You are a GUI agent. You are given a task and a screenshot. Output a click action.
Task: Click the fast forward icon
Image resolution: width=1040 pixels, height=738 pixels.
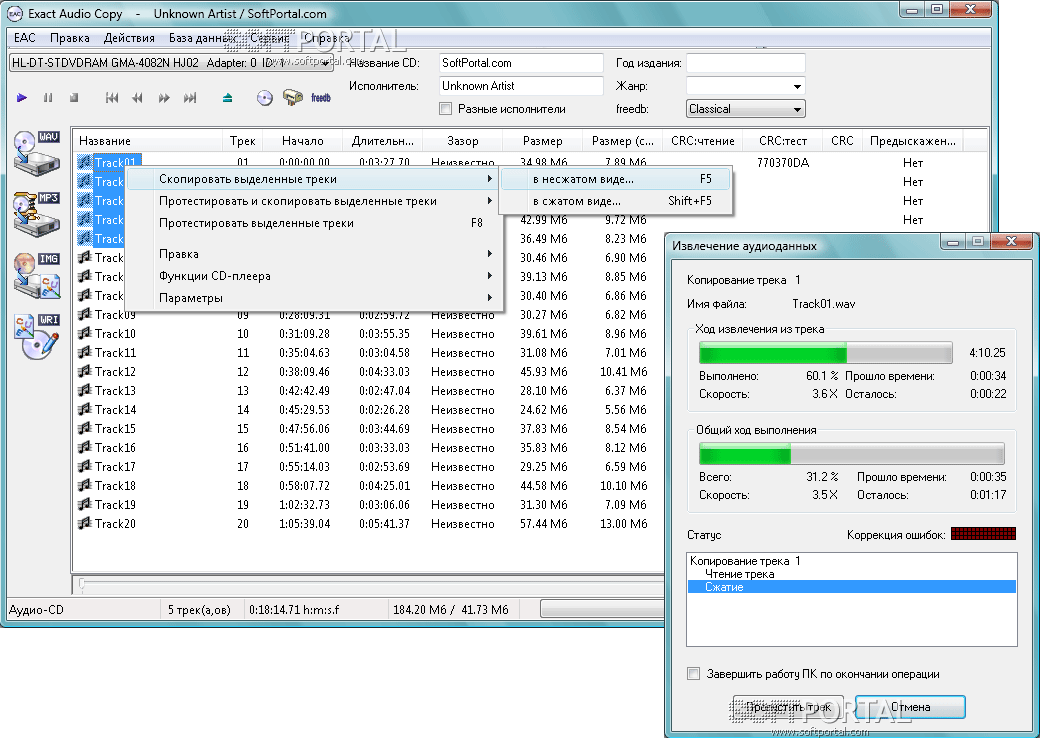[164, 97]
